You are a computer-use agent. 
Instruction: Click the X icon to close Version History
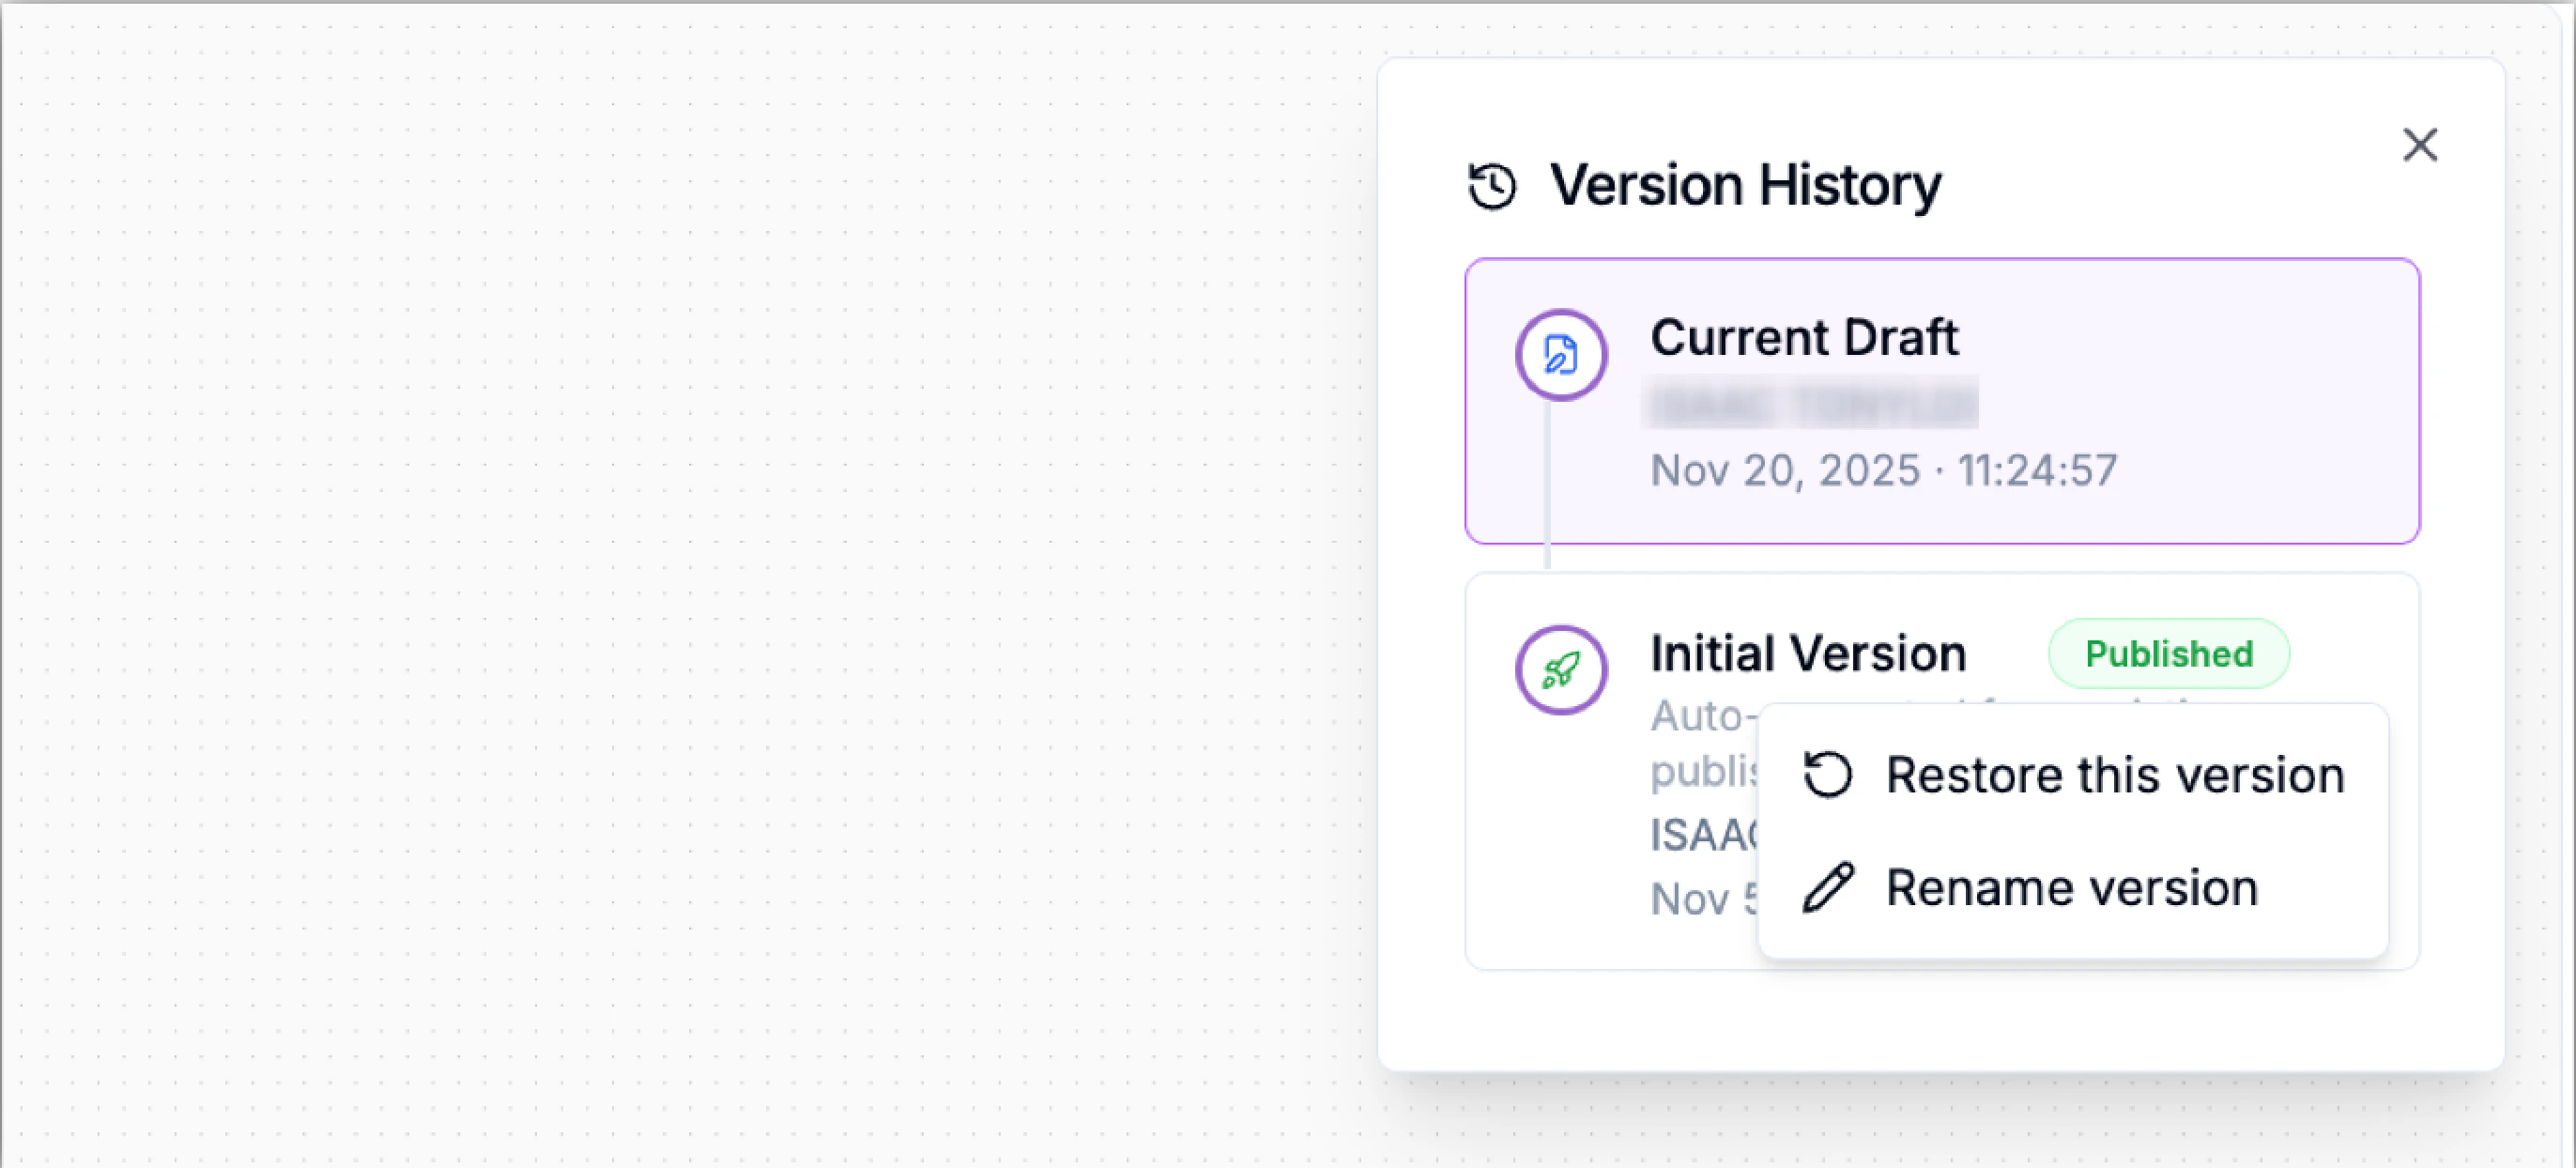2420,146
